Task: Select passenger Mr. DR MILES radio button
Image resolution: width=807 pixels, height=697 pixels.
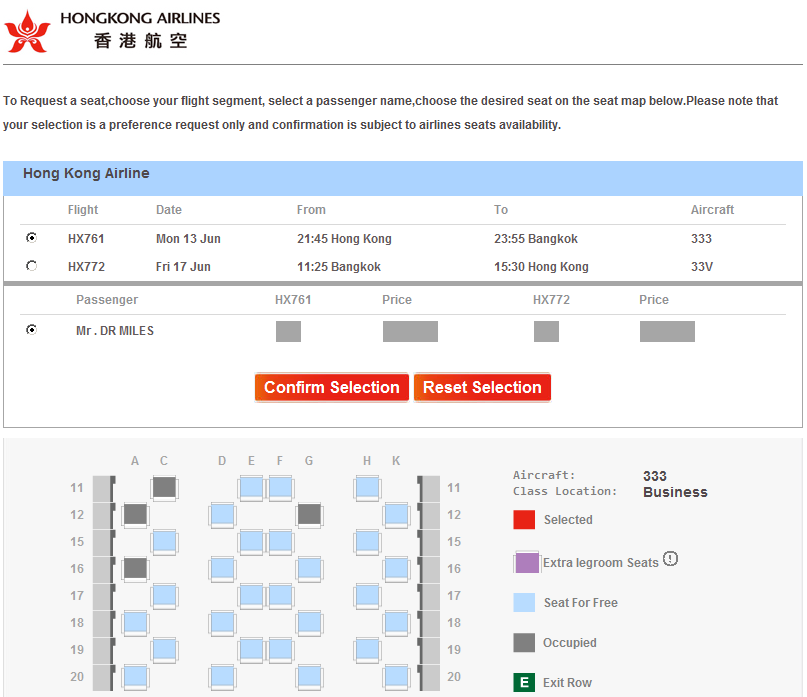Action: click(x=32, y=329)
